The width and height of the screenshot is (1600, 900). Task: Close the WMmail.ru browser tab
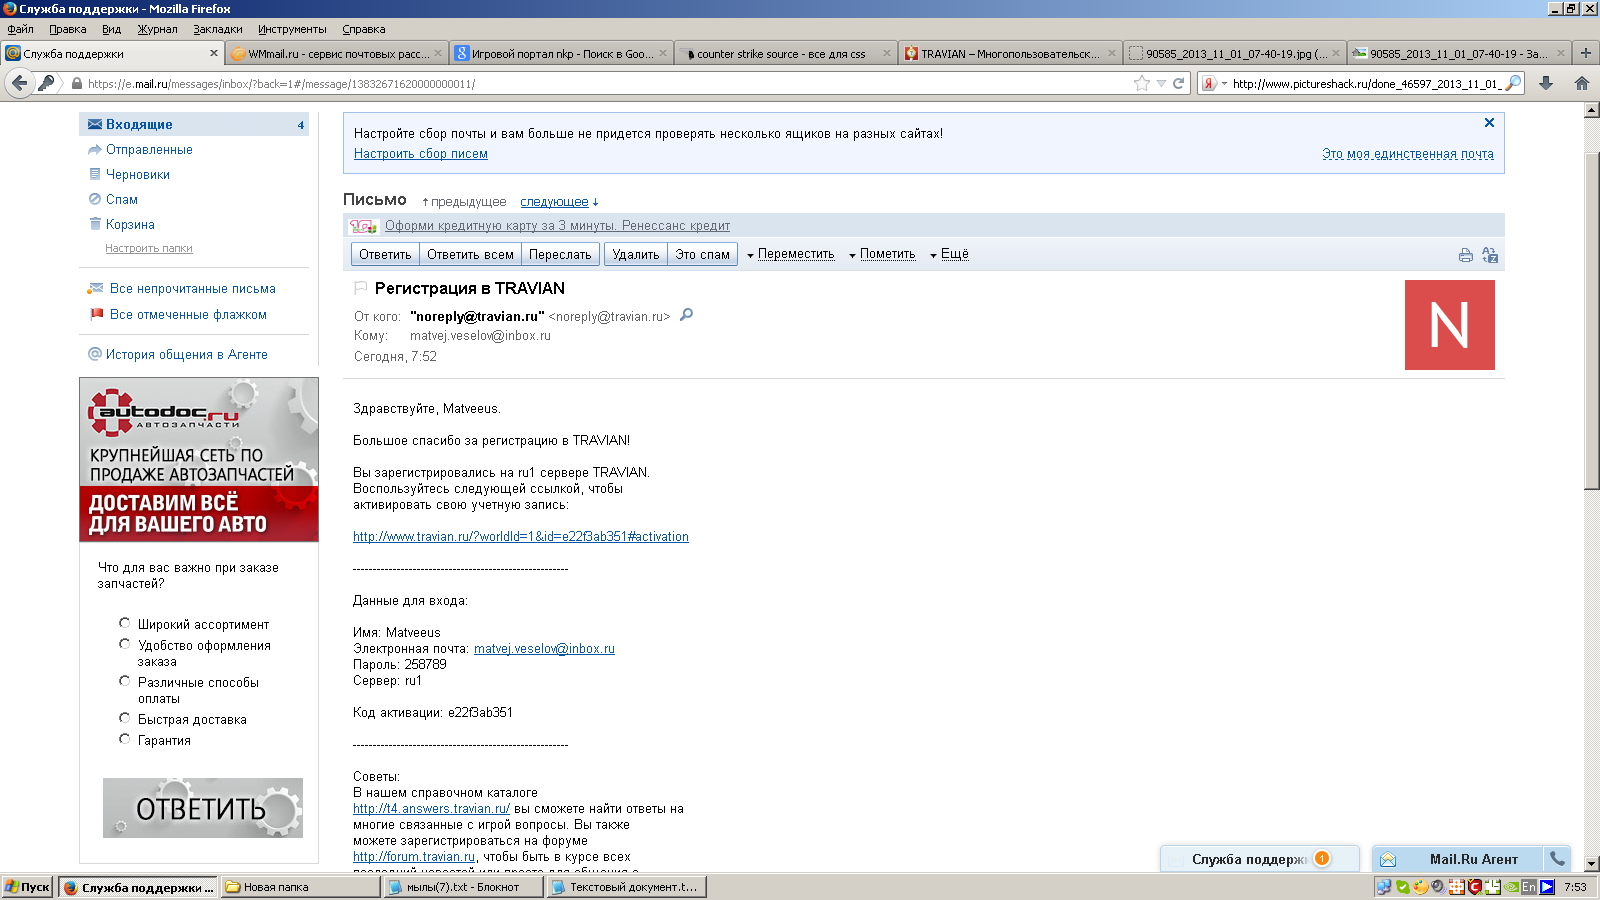(x=438, y=54)
